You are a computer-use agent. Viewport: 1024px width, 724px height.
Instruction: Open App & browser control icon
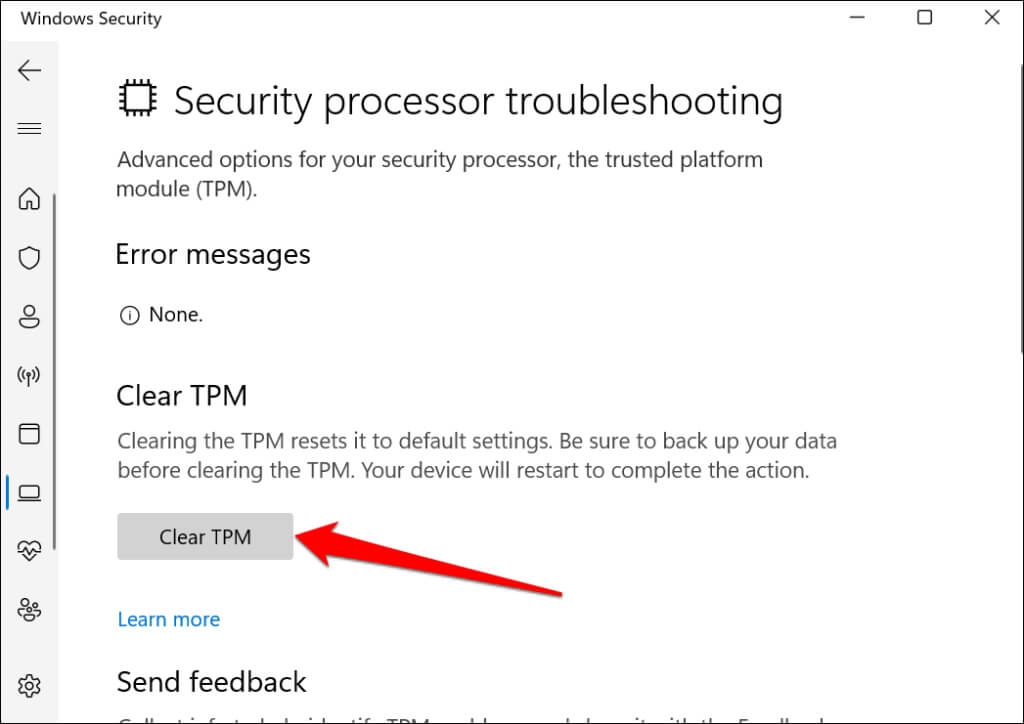tap(29, 434)
